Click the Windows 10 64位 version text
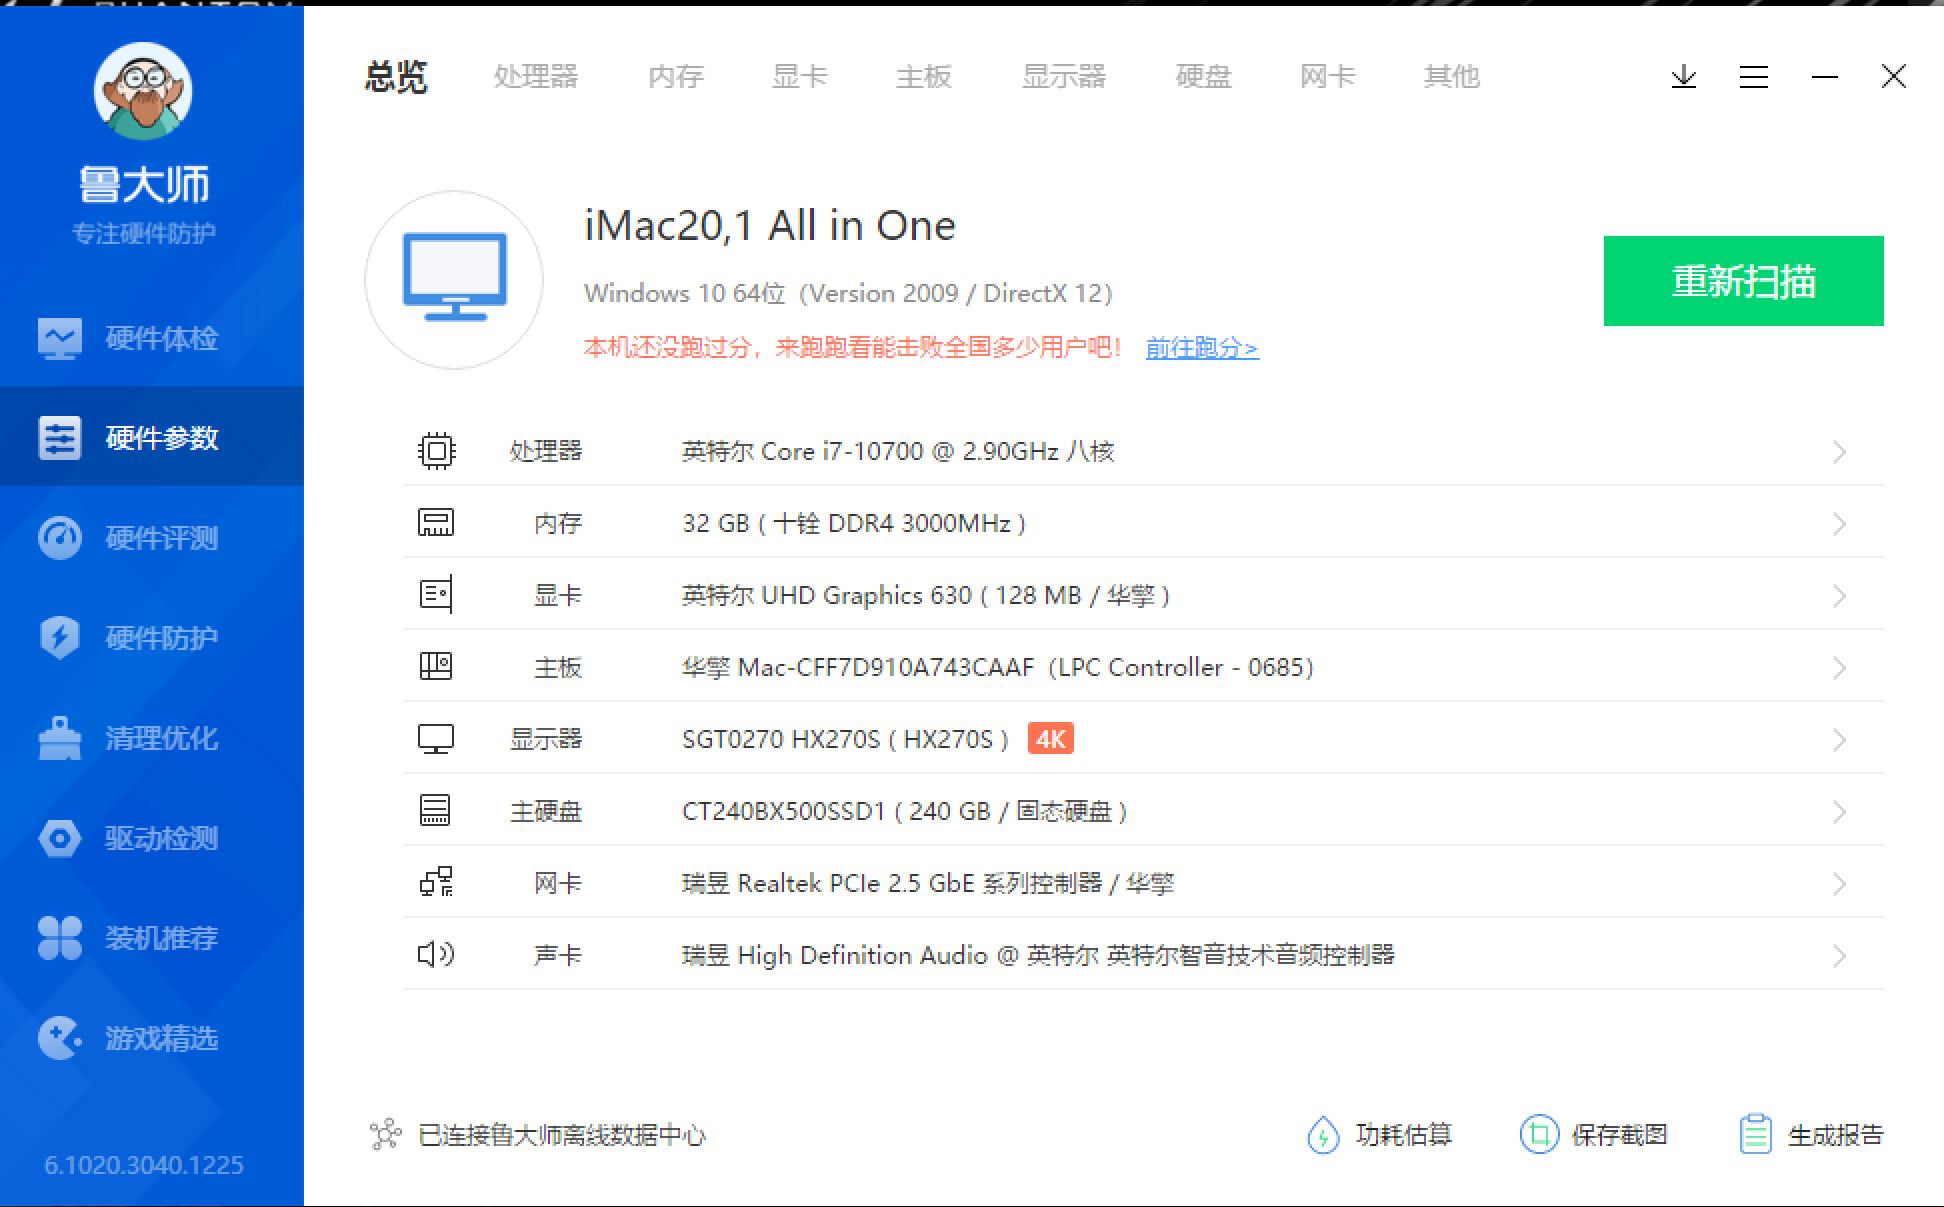This screenshot has height=1207, width=1944. pos(848,293)
